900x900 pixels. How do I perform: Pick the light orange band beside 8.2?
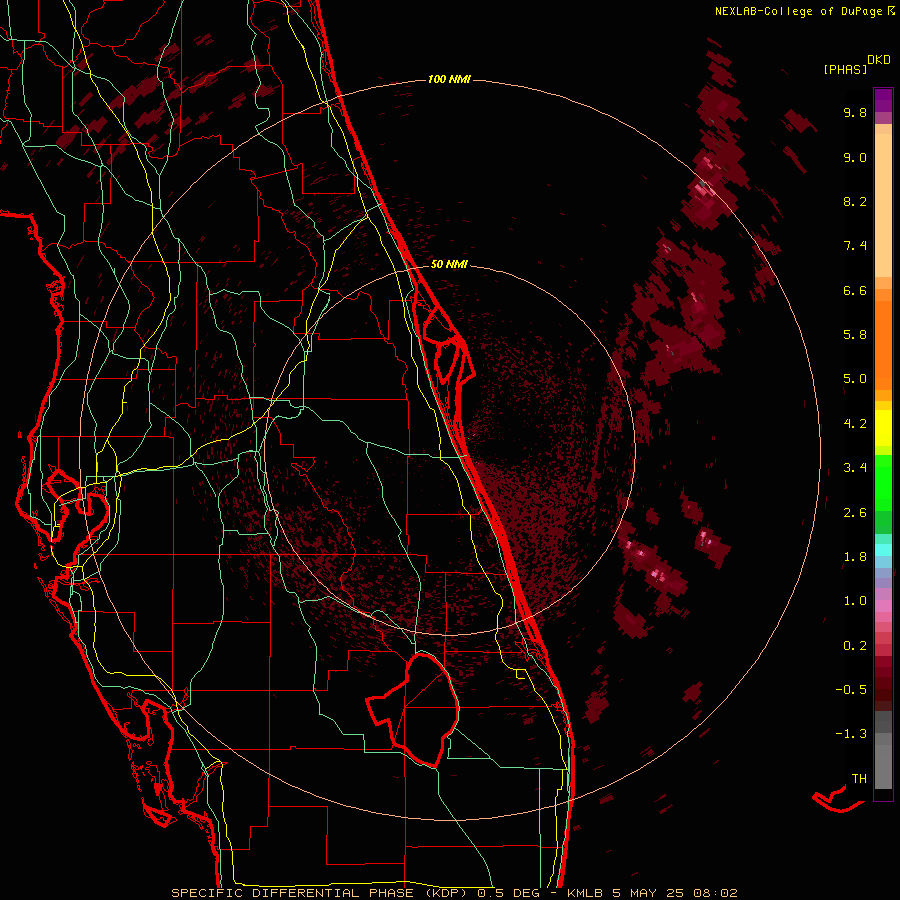tap(883, 205)
